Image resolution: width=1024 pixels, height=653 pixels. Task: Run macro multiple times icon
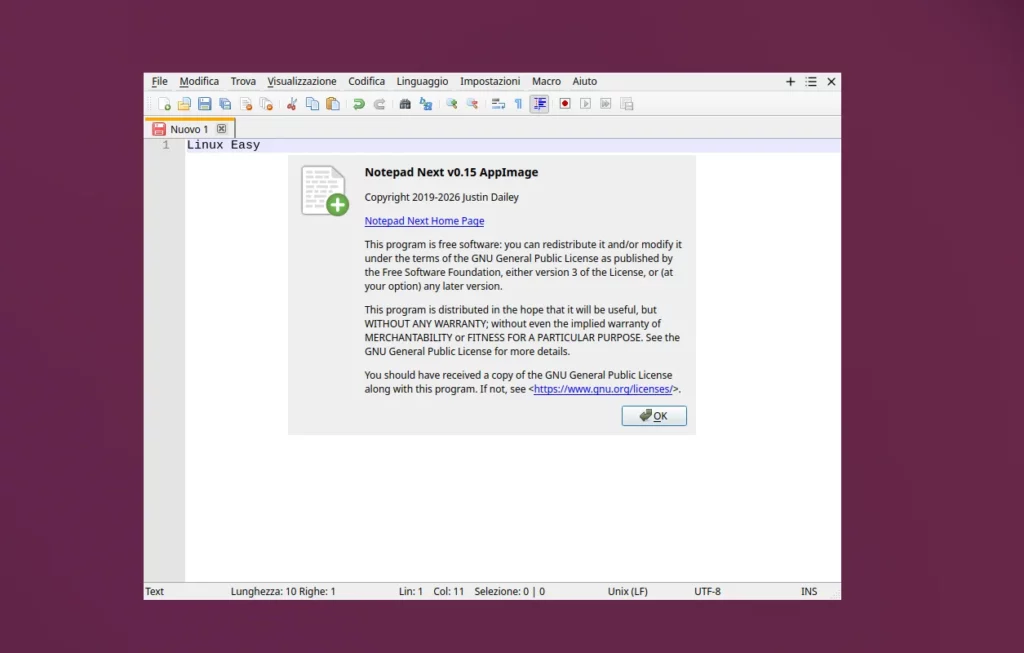point(606,104)
